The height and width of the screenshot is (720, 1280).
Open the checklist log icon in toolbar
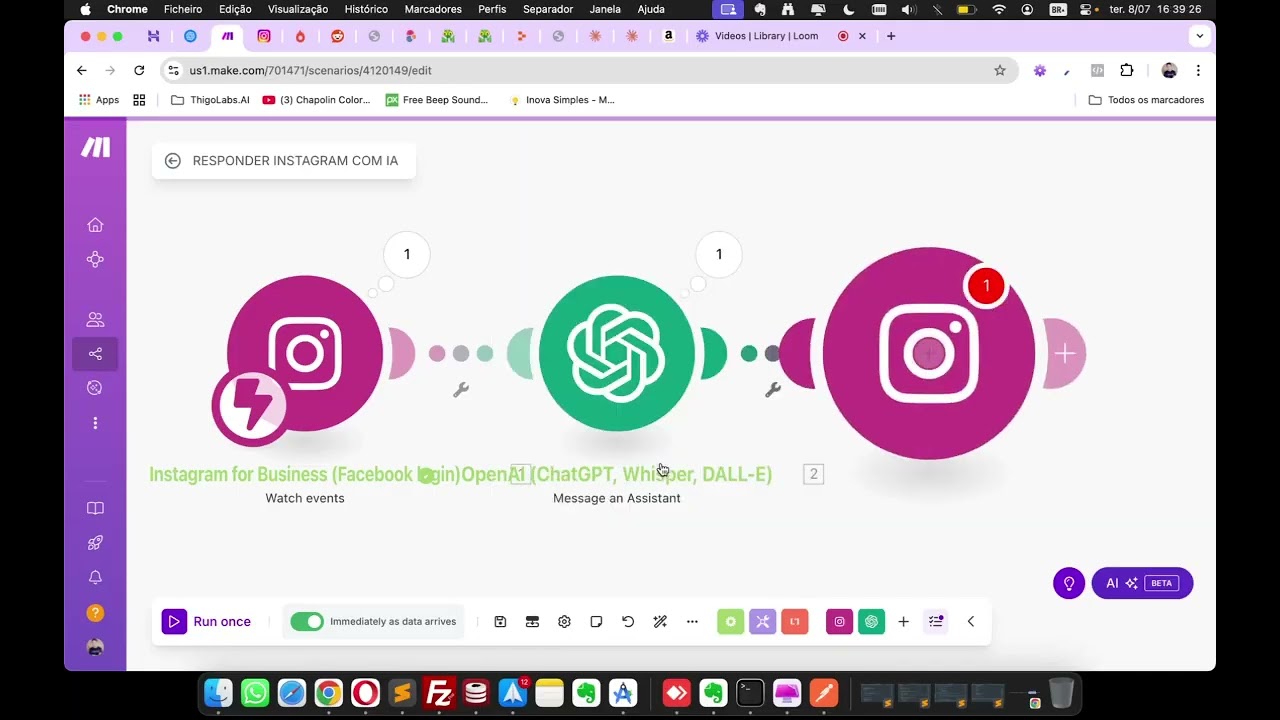pyautogui.click(x=936, y=621)
